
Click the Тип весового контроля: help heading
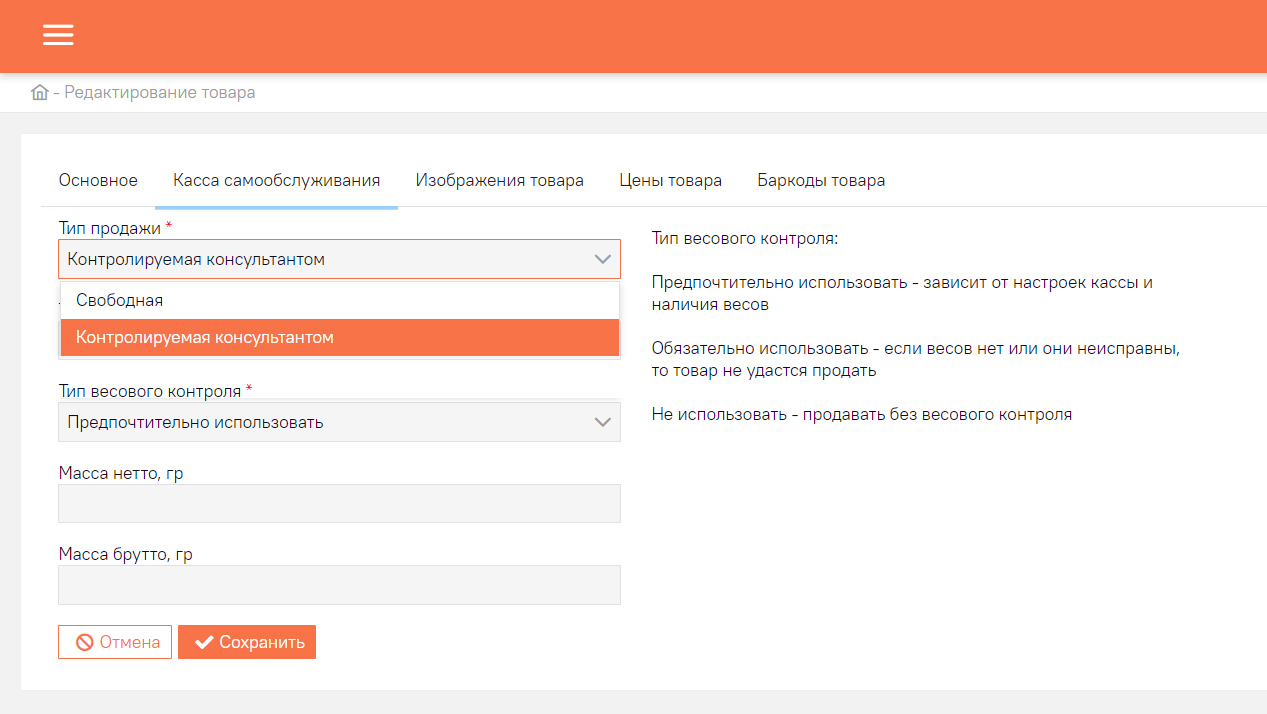pyautogui.click(x=745, y=239)
